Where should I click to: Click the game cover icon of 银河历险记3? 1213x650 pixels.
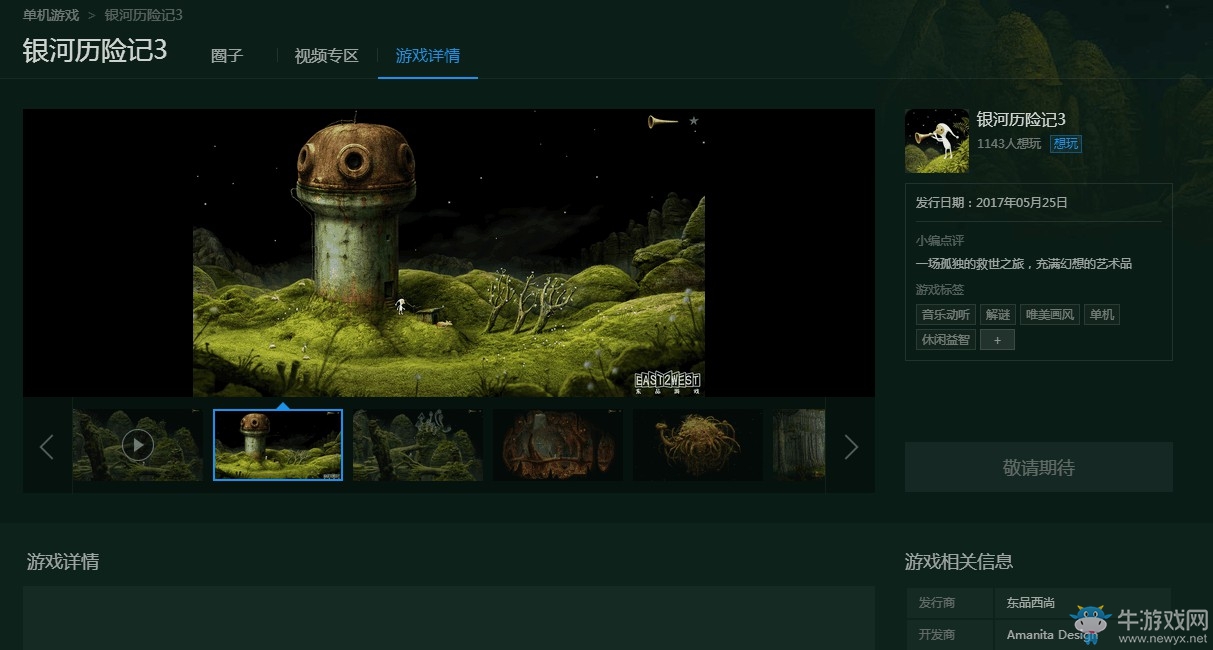pos(937,141)
